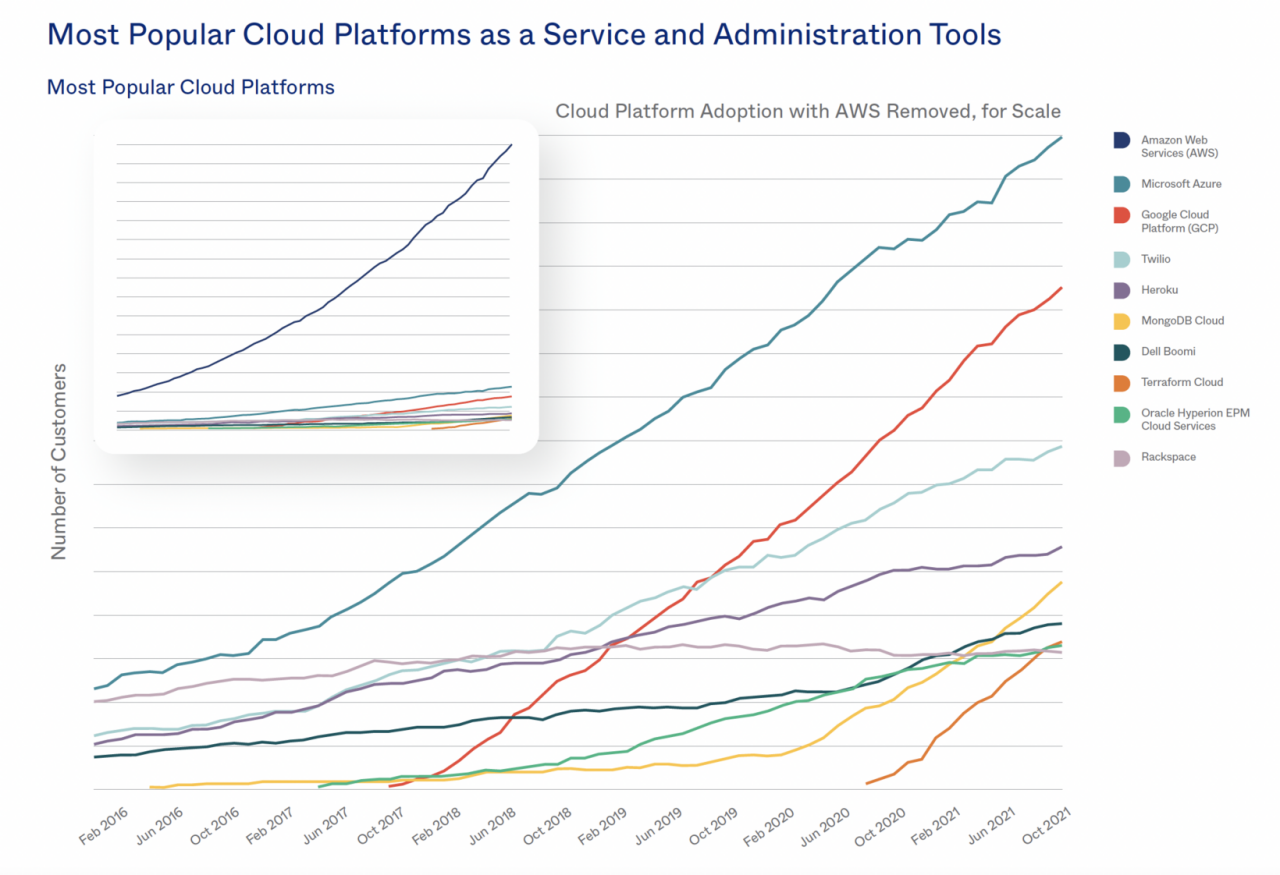Open the inset AWS comparison chart
The image size is (1280, 875).
point(315,290)
